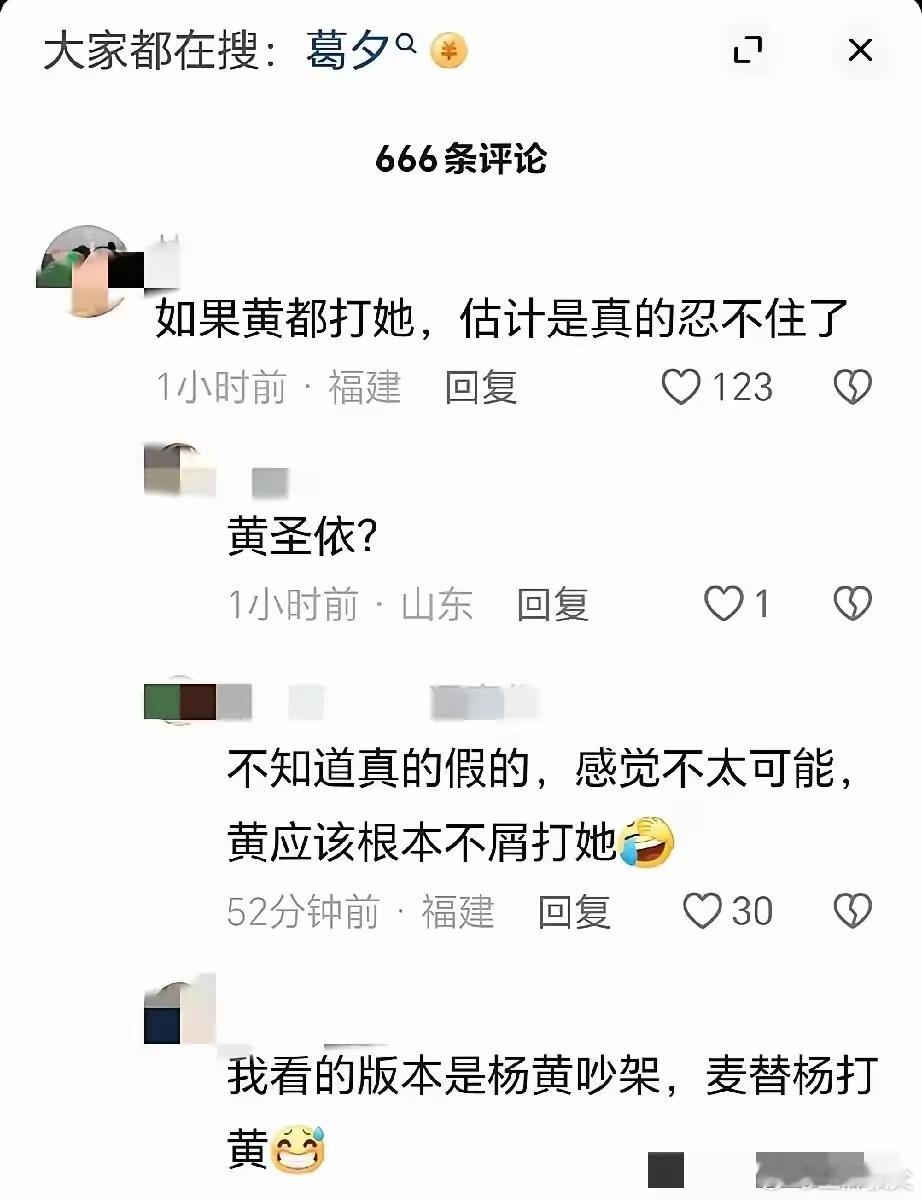Like the comment with 30 likes

click(x=702, y=911)
